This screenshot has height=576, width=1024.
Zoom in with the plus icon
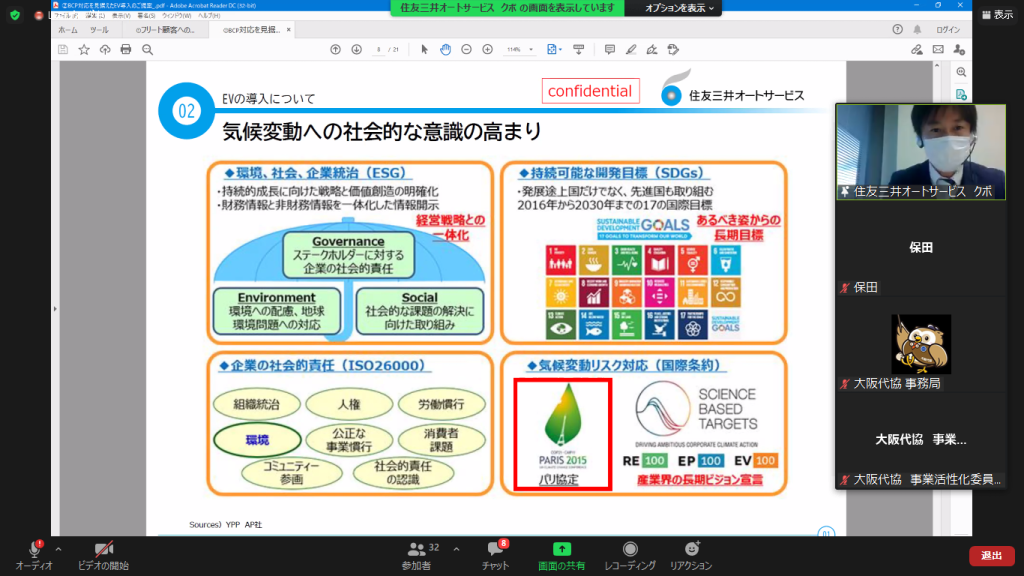[x=487, y=50]
